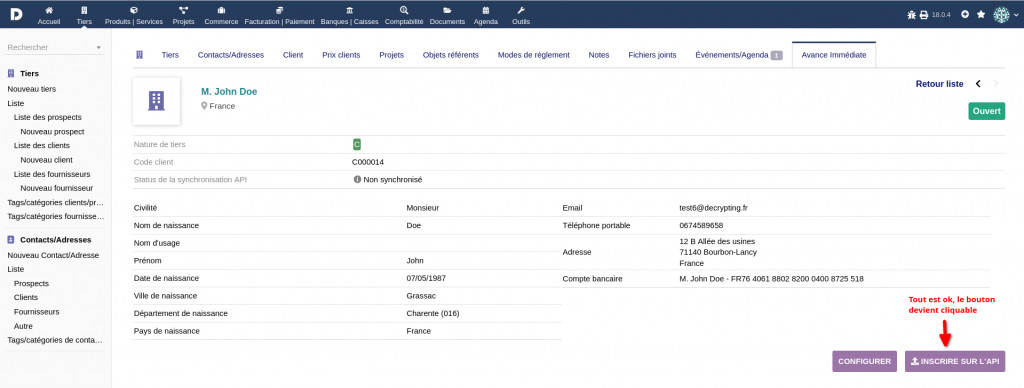Open the Outils wrench icon
Image resolution: width=1024 pixels, height=388 pixels.
tap(520, 10)
